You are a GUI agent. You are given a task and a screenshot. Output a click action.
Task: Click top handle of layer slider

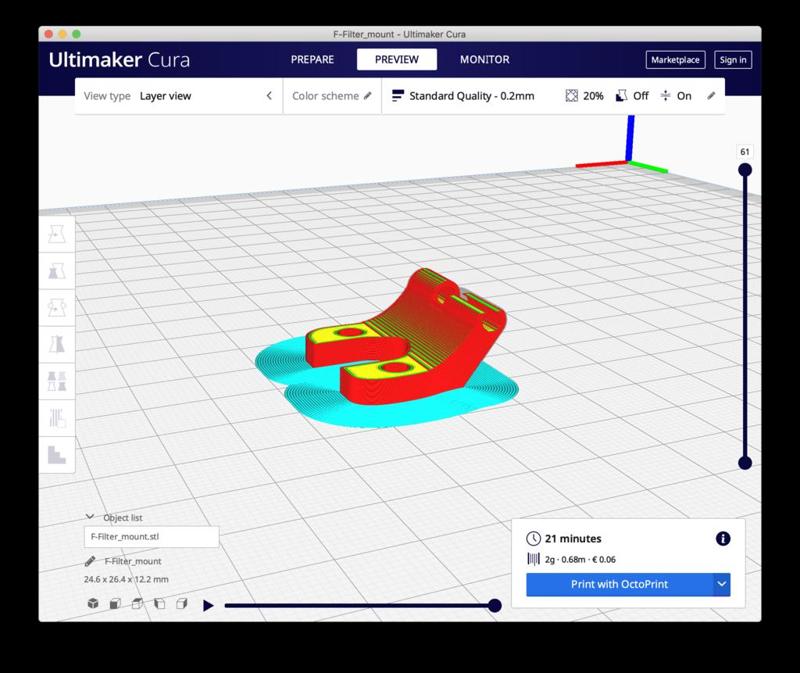[x=745, y=170]
